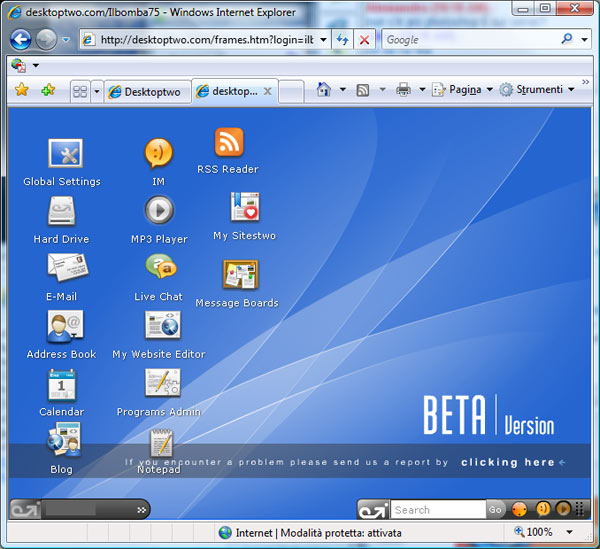The image size is (600, 549).
Task: Open the Notepad icon
Action: tap(161, 443)
